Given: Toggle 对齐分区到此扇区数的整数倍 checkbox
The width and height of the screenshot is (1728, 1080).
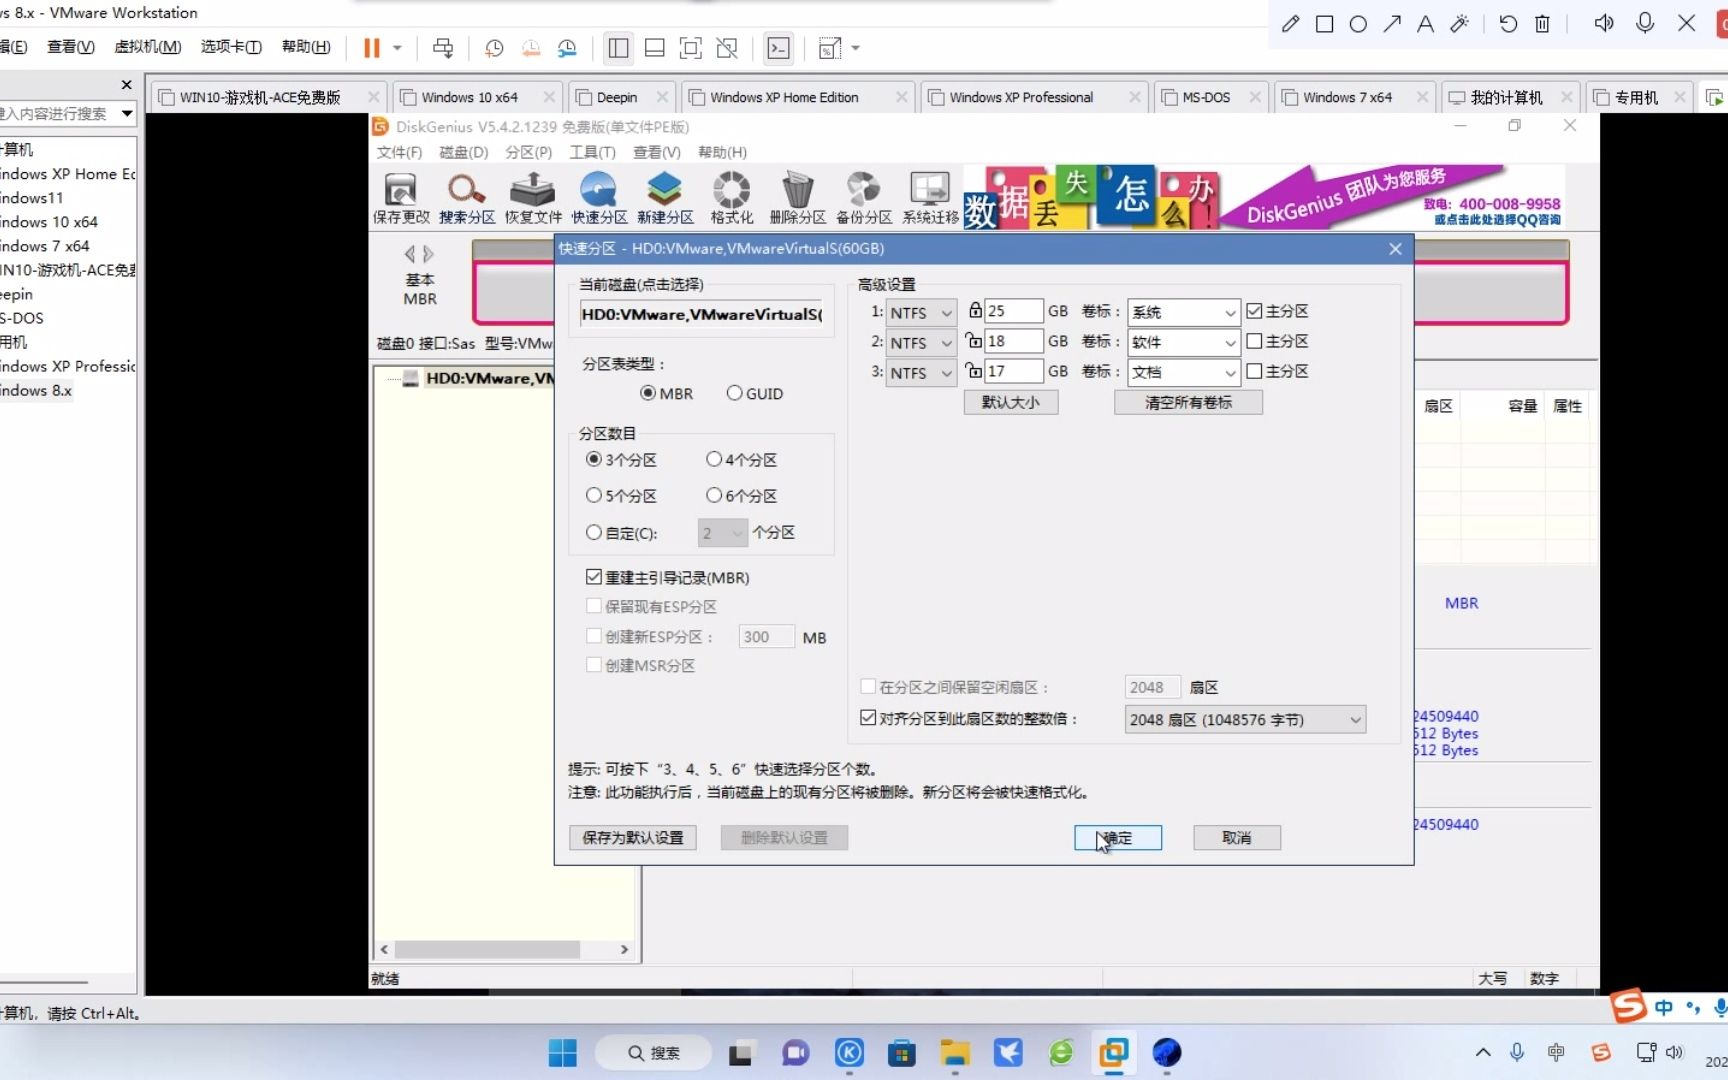Looking at the screenshot, I should pos(868,718).
